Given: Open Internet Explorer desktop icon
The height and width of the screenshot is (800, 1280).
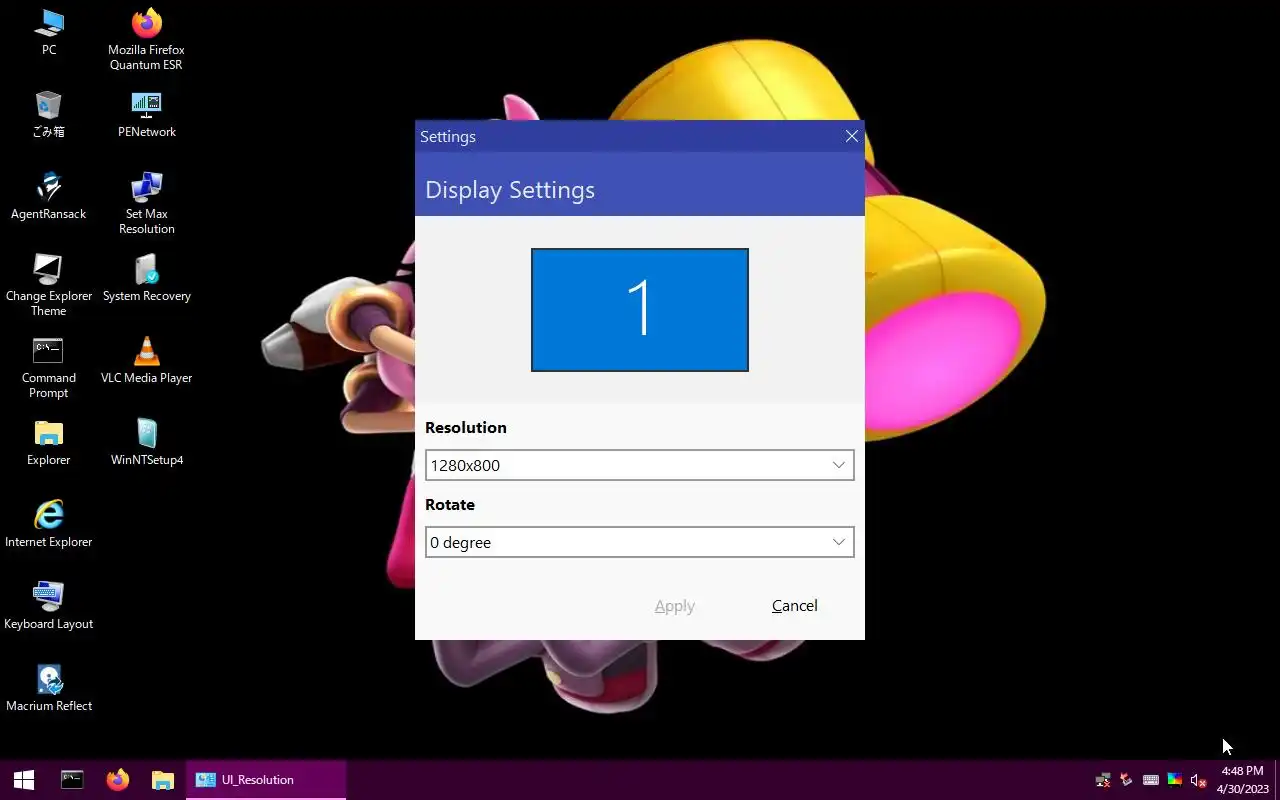Looking at the screenshot, I should tap(48, 524).
